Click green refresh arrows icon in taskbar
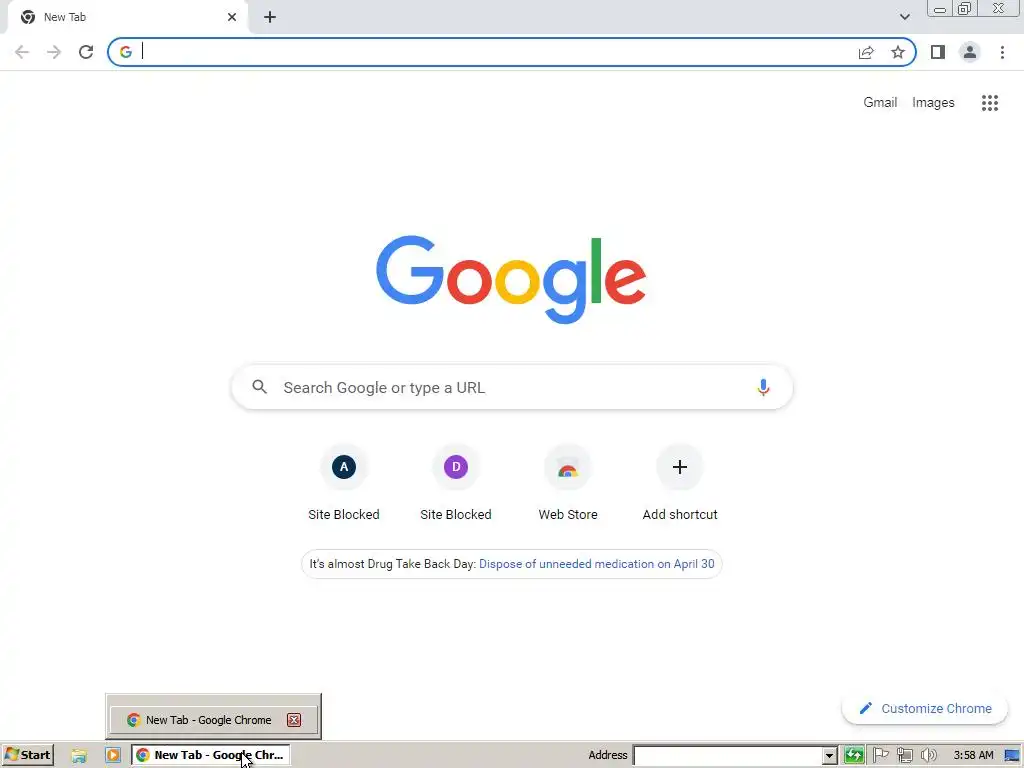 click(x=854, y=756)
